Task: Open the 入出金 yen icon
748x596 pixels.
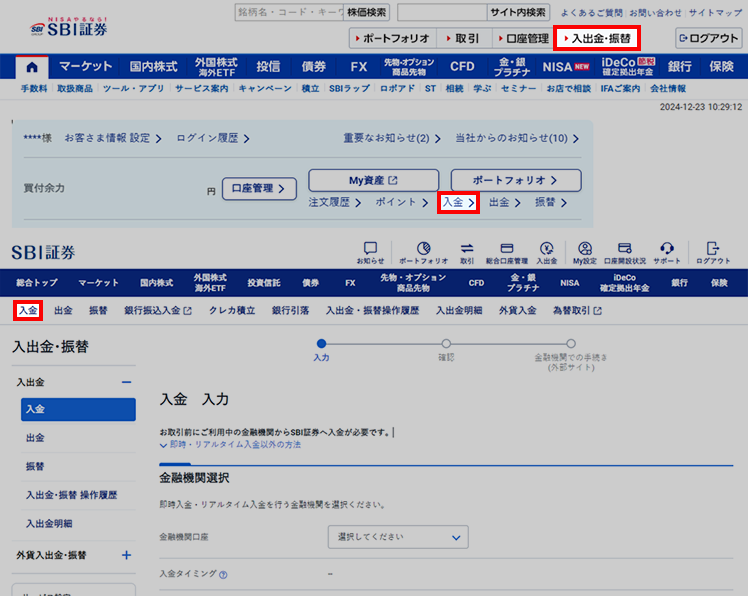Action: (547, 252)
